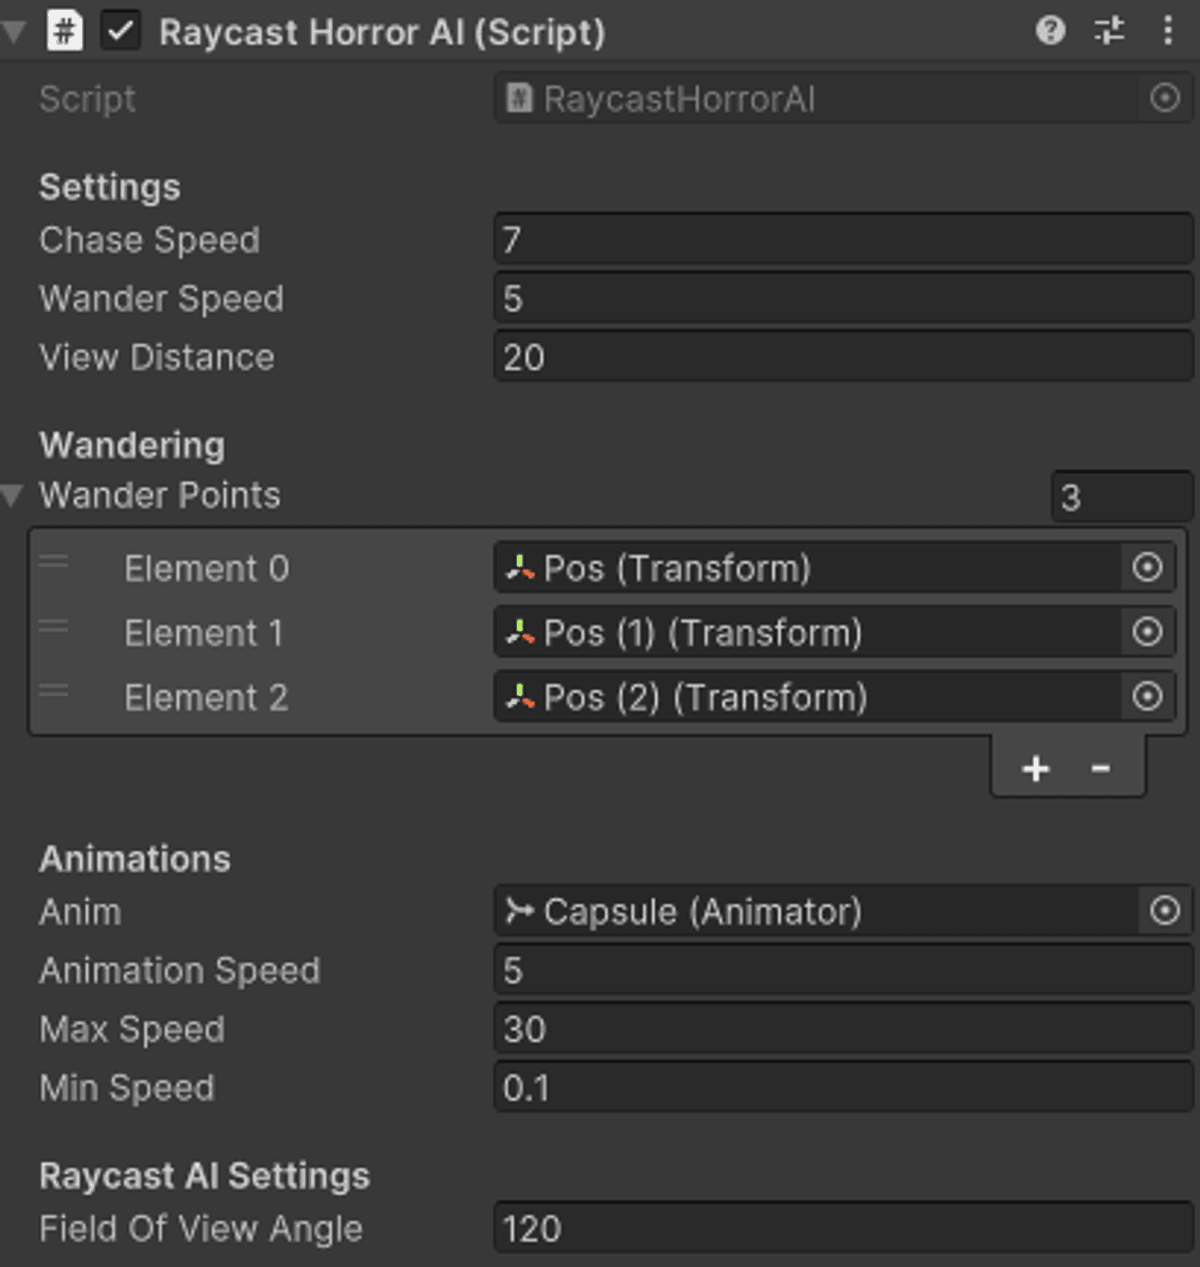The image size is (1200, 1267).
Task: Select the Field Of View Angle field
Action: [842, 1229]
